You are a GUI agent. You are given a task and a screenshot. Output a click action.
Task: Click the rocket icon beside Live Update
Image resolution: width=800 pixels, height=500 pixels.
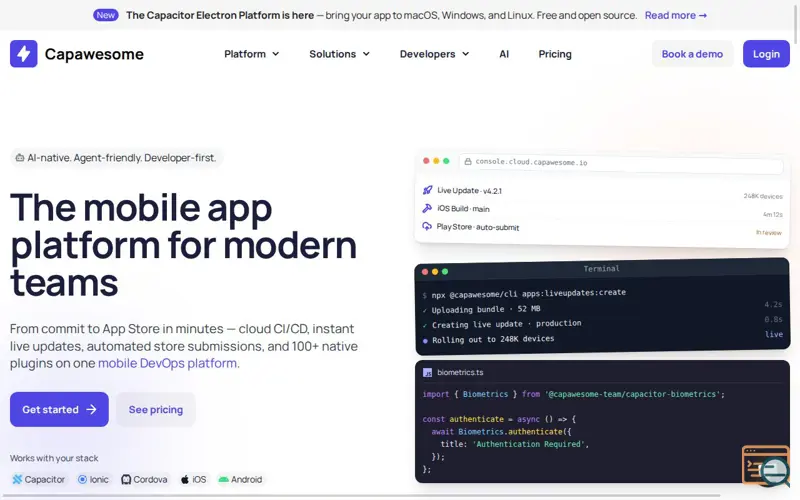click(428, 190)
